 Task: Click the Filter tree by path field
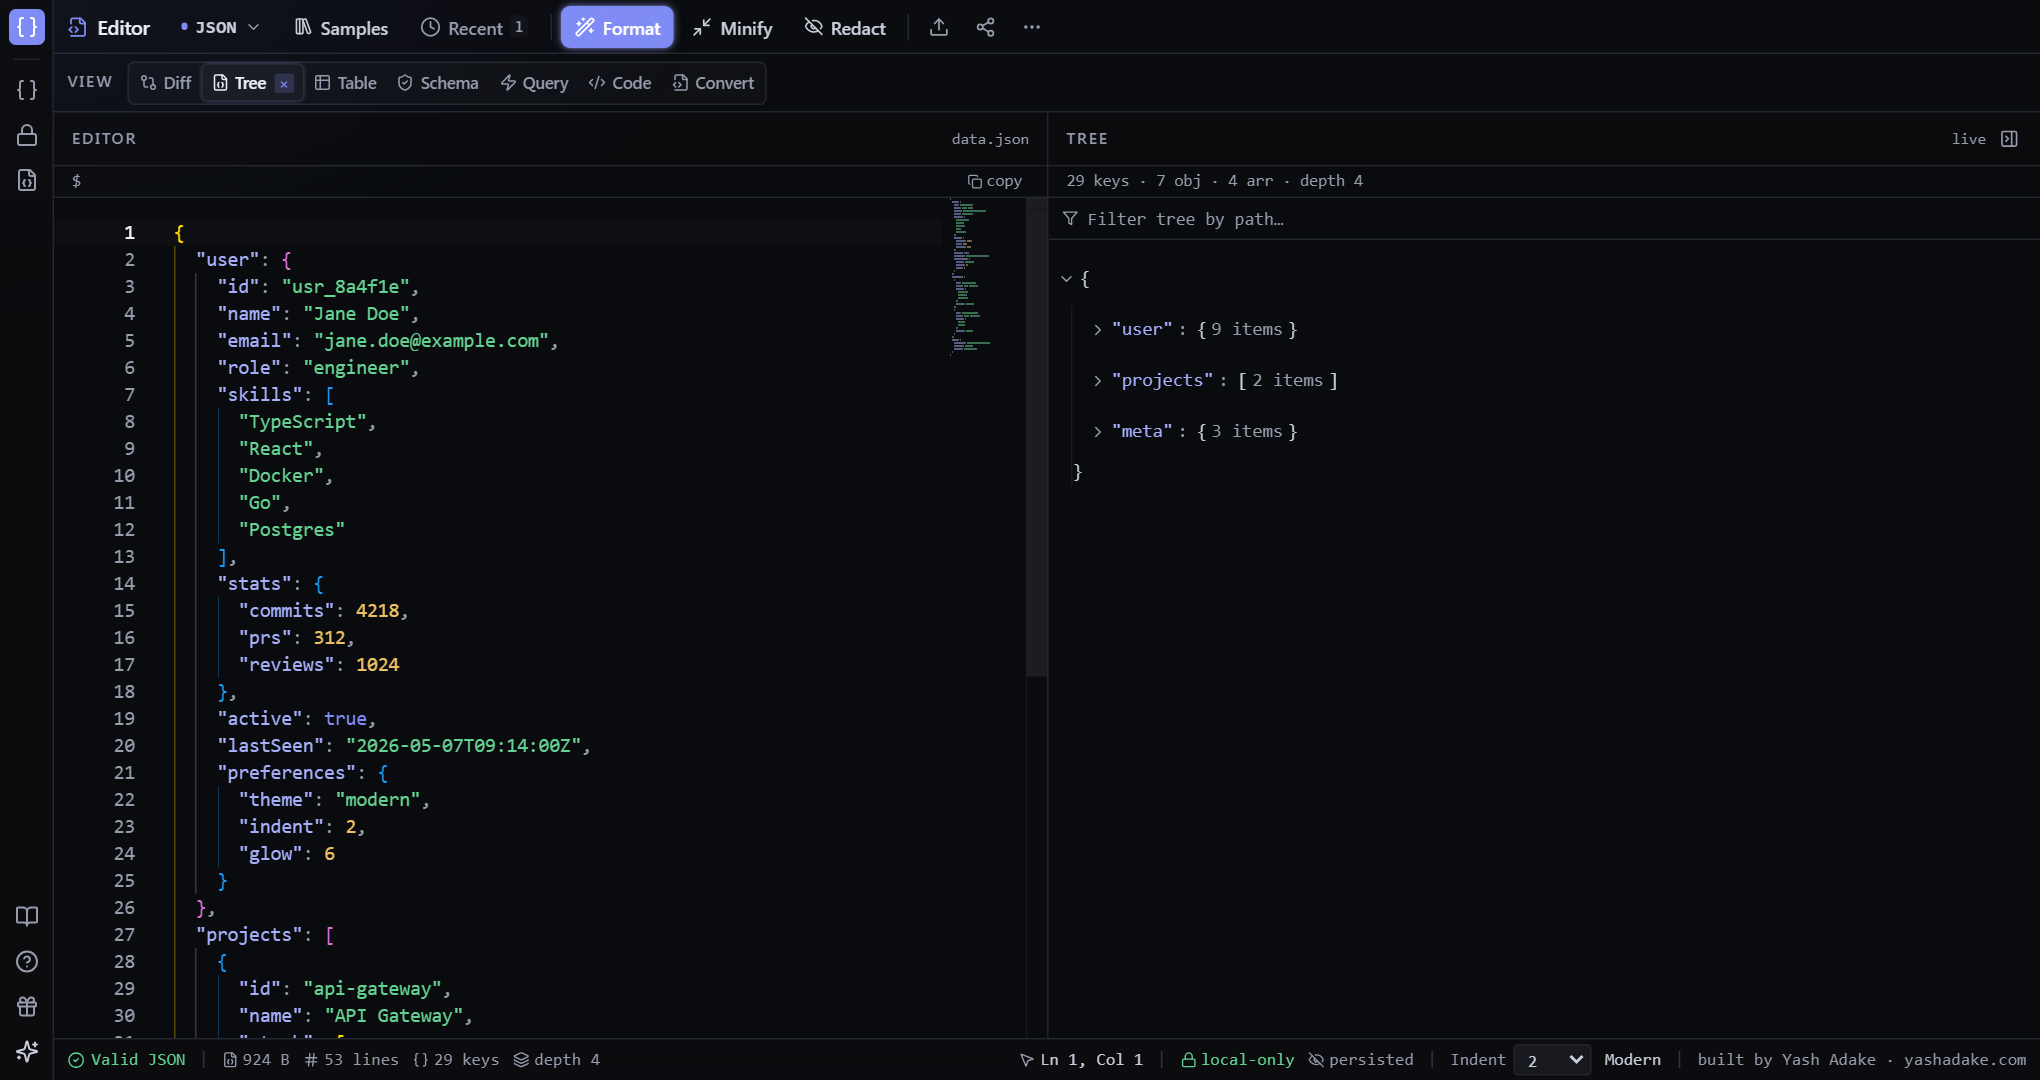point(1544,219)
